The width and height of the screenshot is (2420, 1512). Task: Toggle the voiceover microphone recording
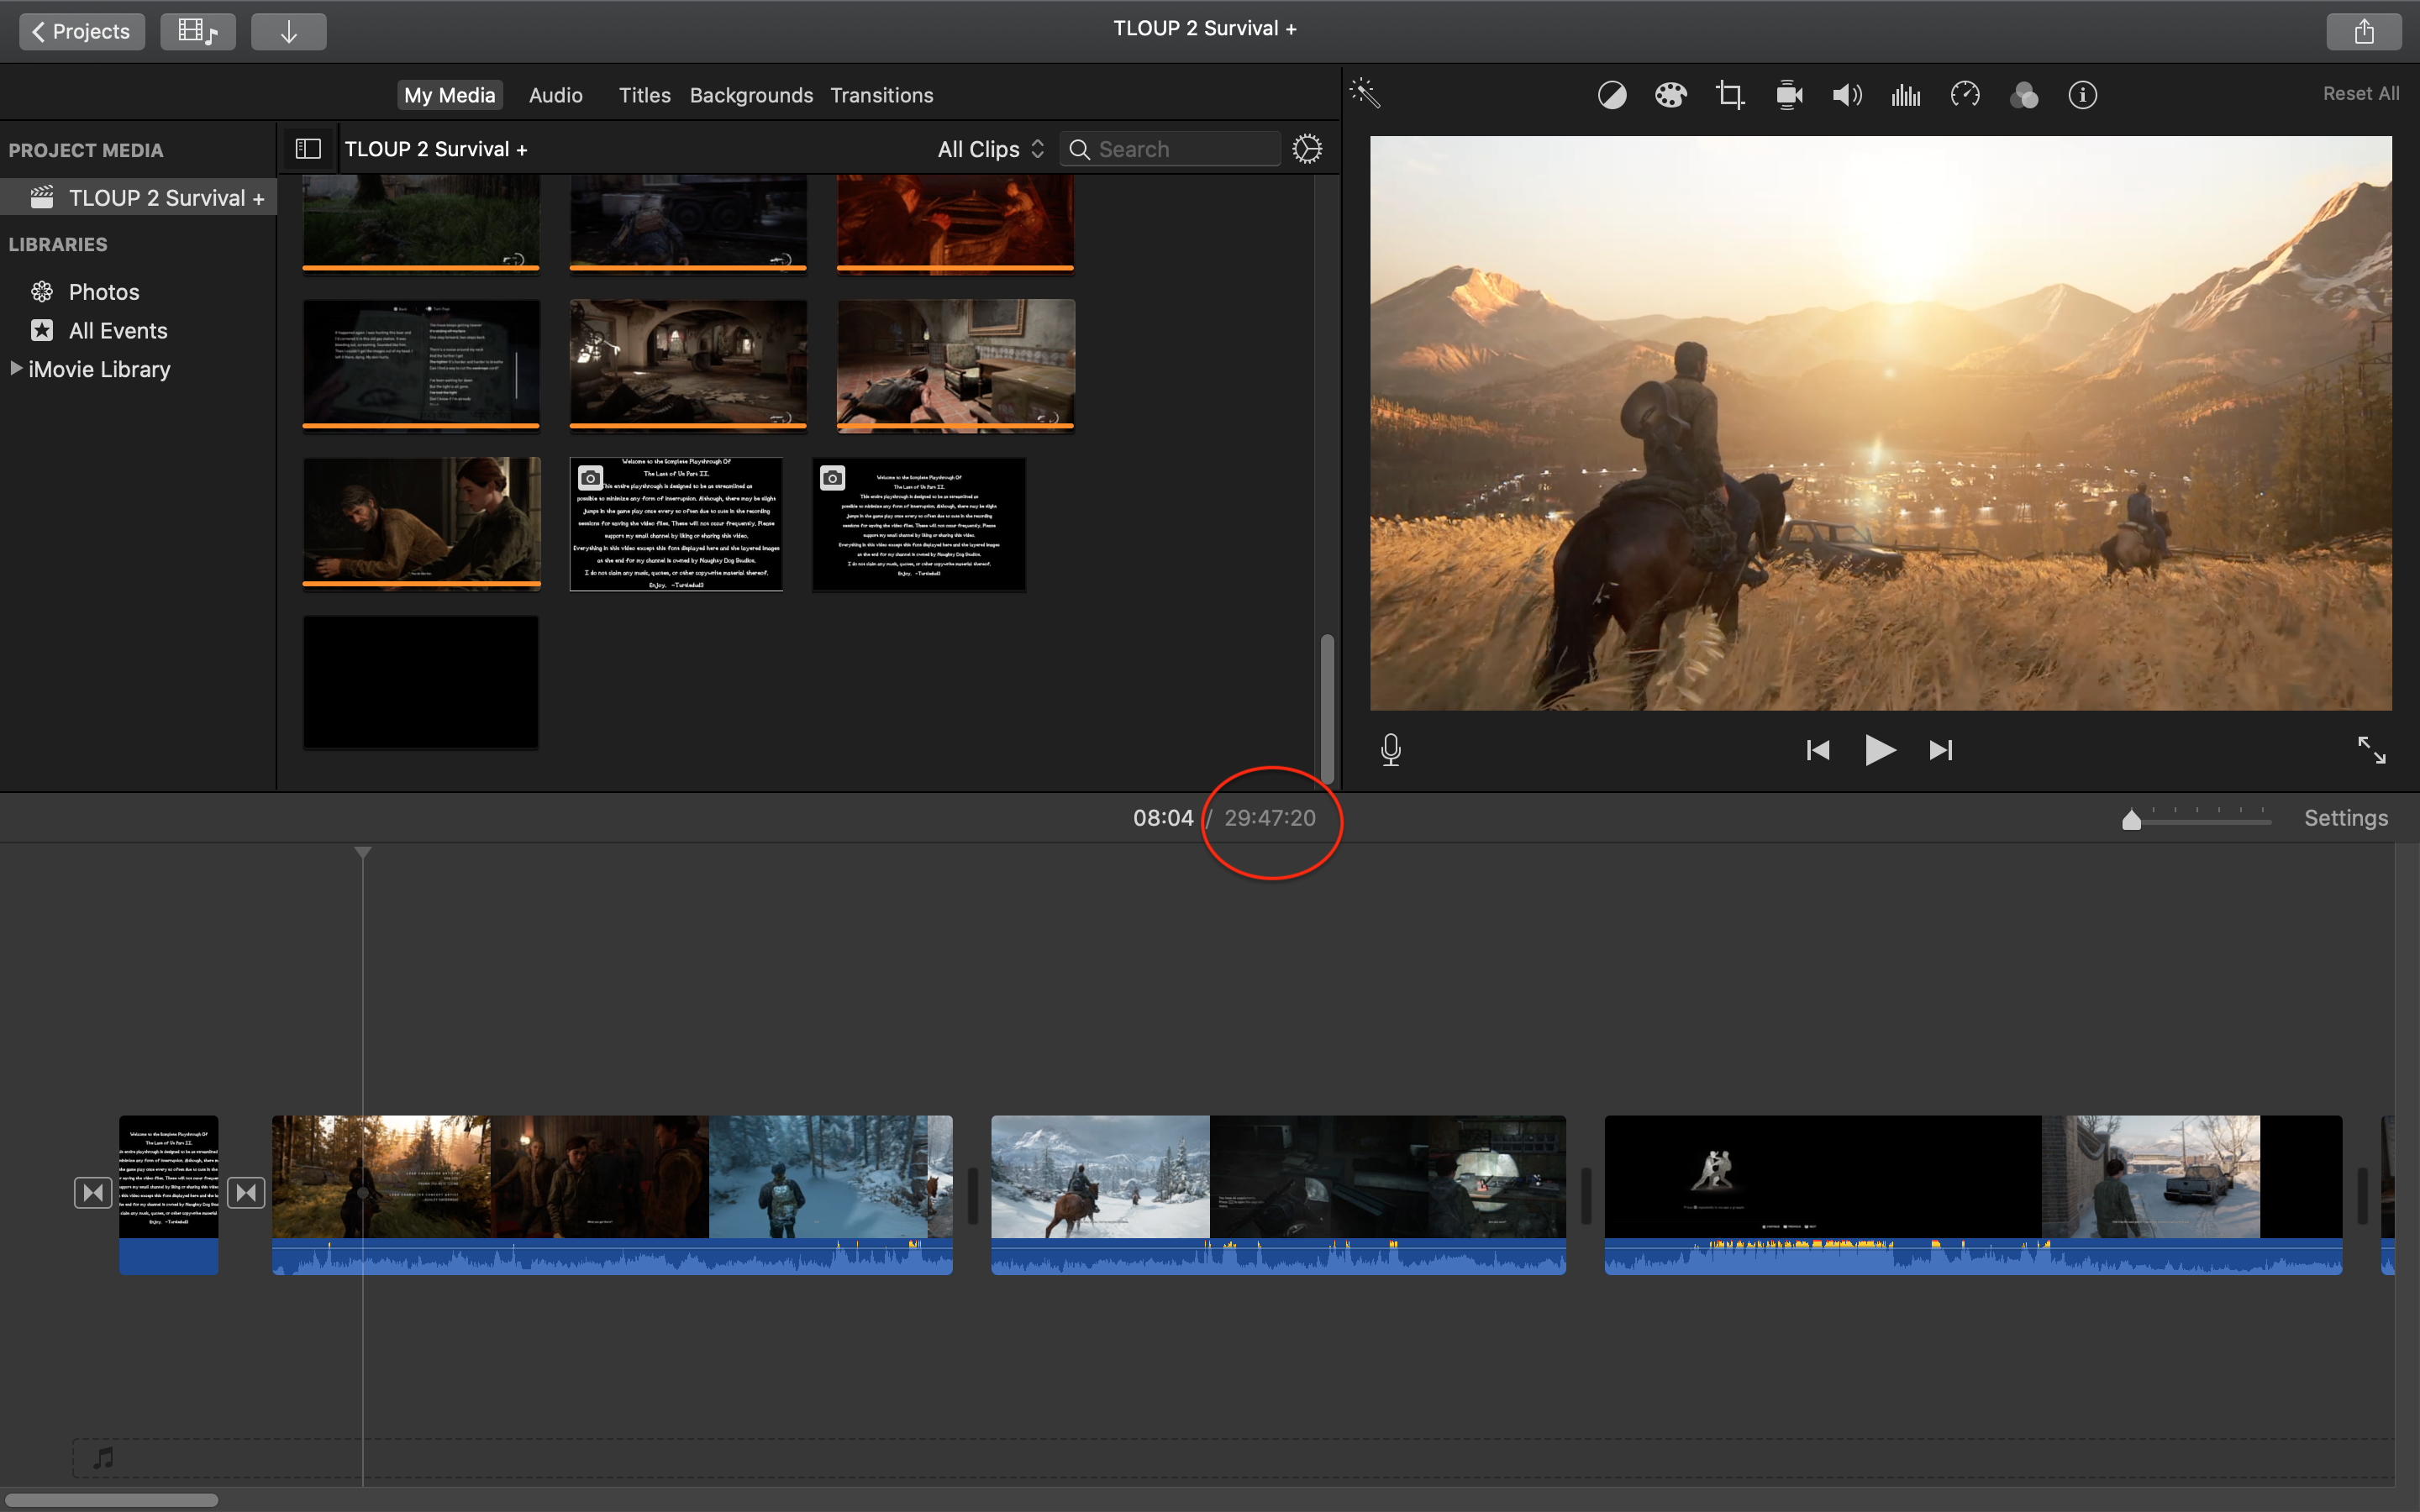1390,749
